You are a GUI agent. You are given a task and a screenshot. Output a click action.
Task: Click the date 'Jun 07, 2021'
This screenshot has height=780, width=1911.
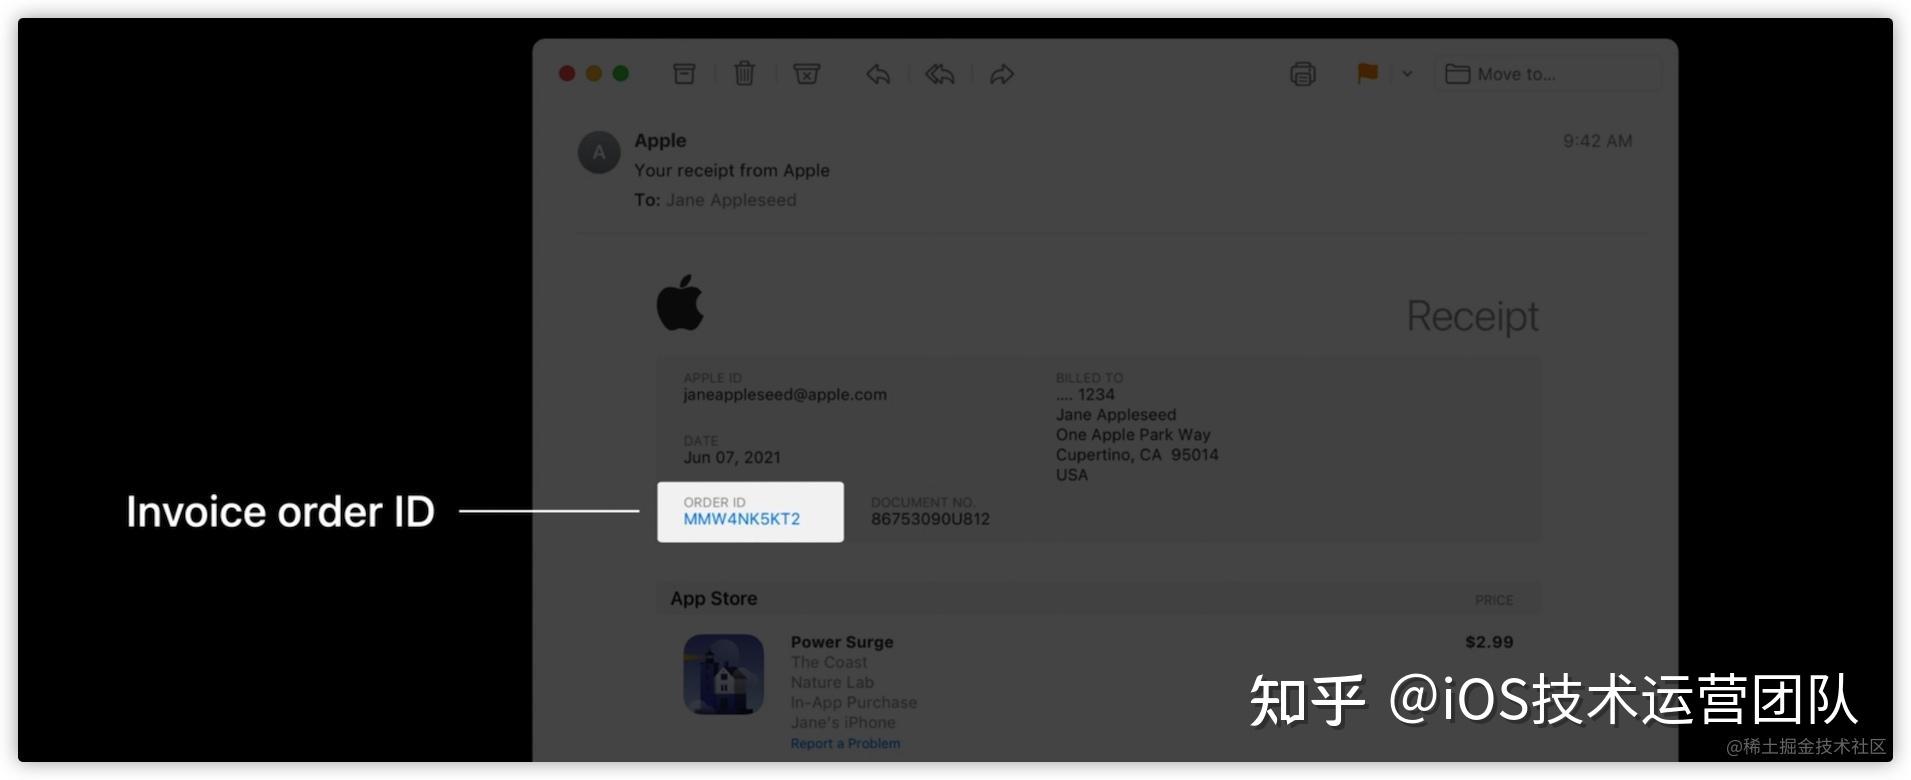coord(732,457)
